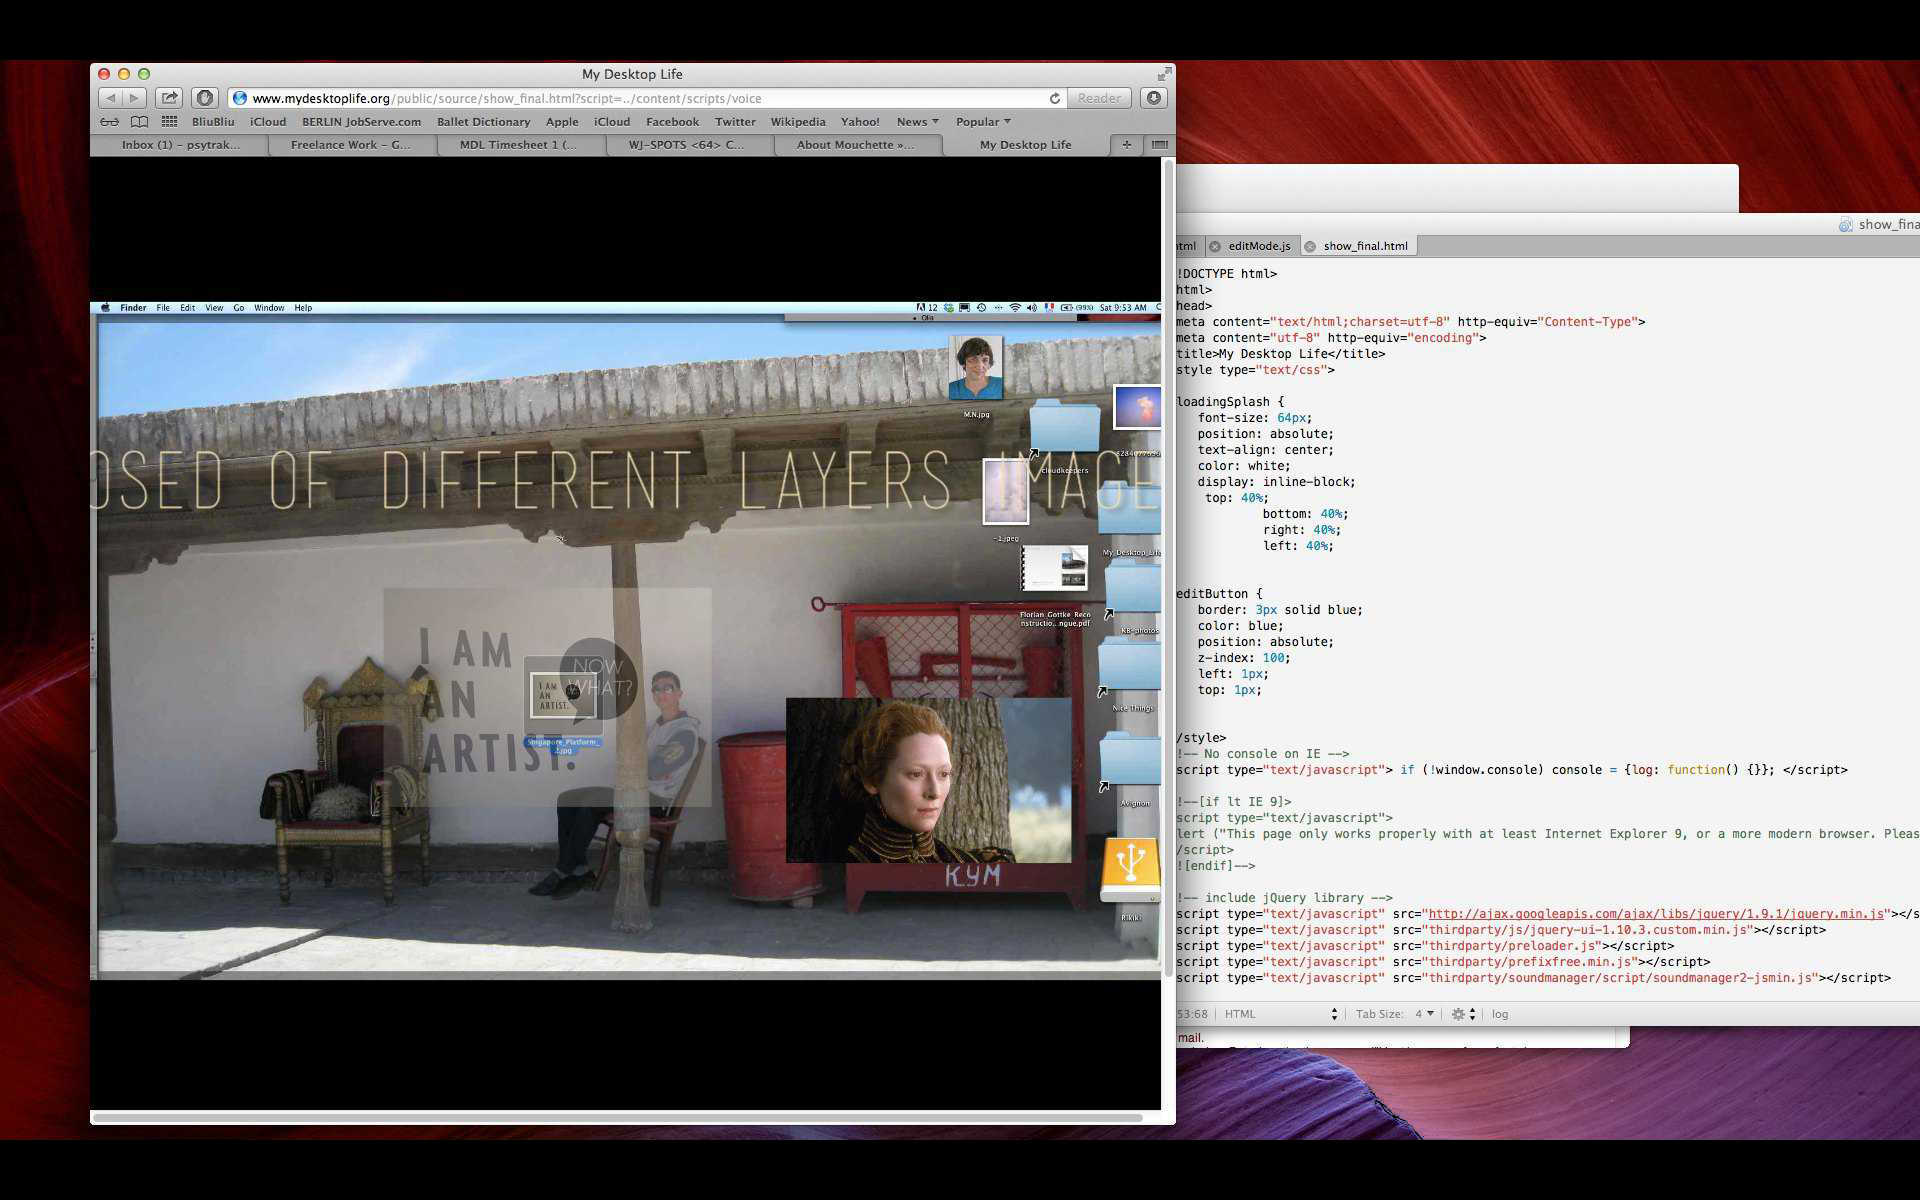This screenshot has height=1200, width=1920.
Task: Click the jQuery googleapis URL in code
Action: 1656,914
